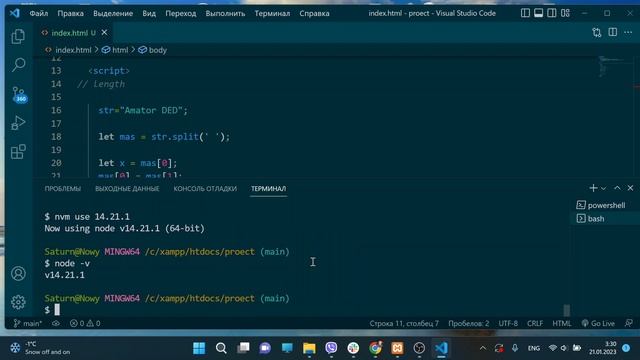Click the main* branch in status bar
The height and width of the screenshot is (360, 640).
click(27, 324)
